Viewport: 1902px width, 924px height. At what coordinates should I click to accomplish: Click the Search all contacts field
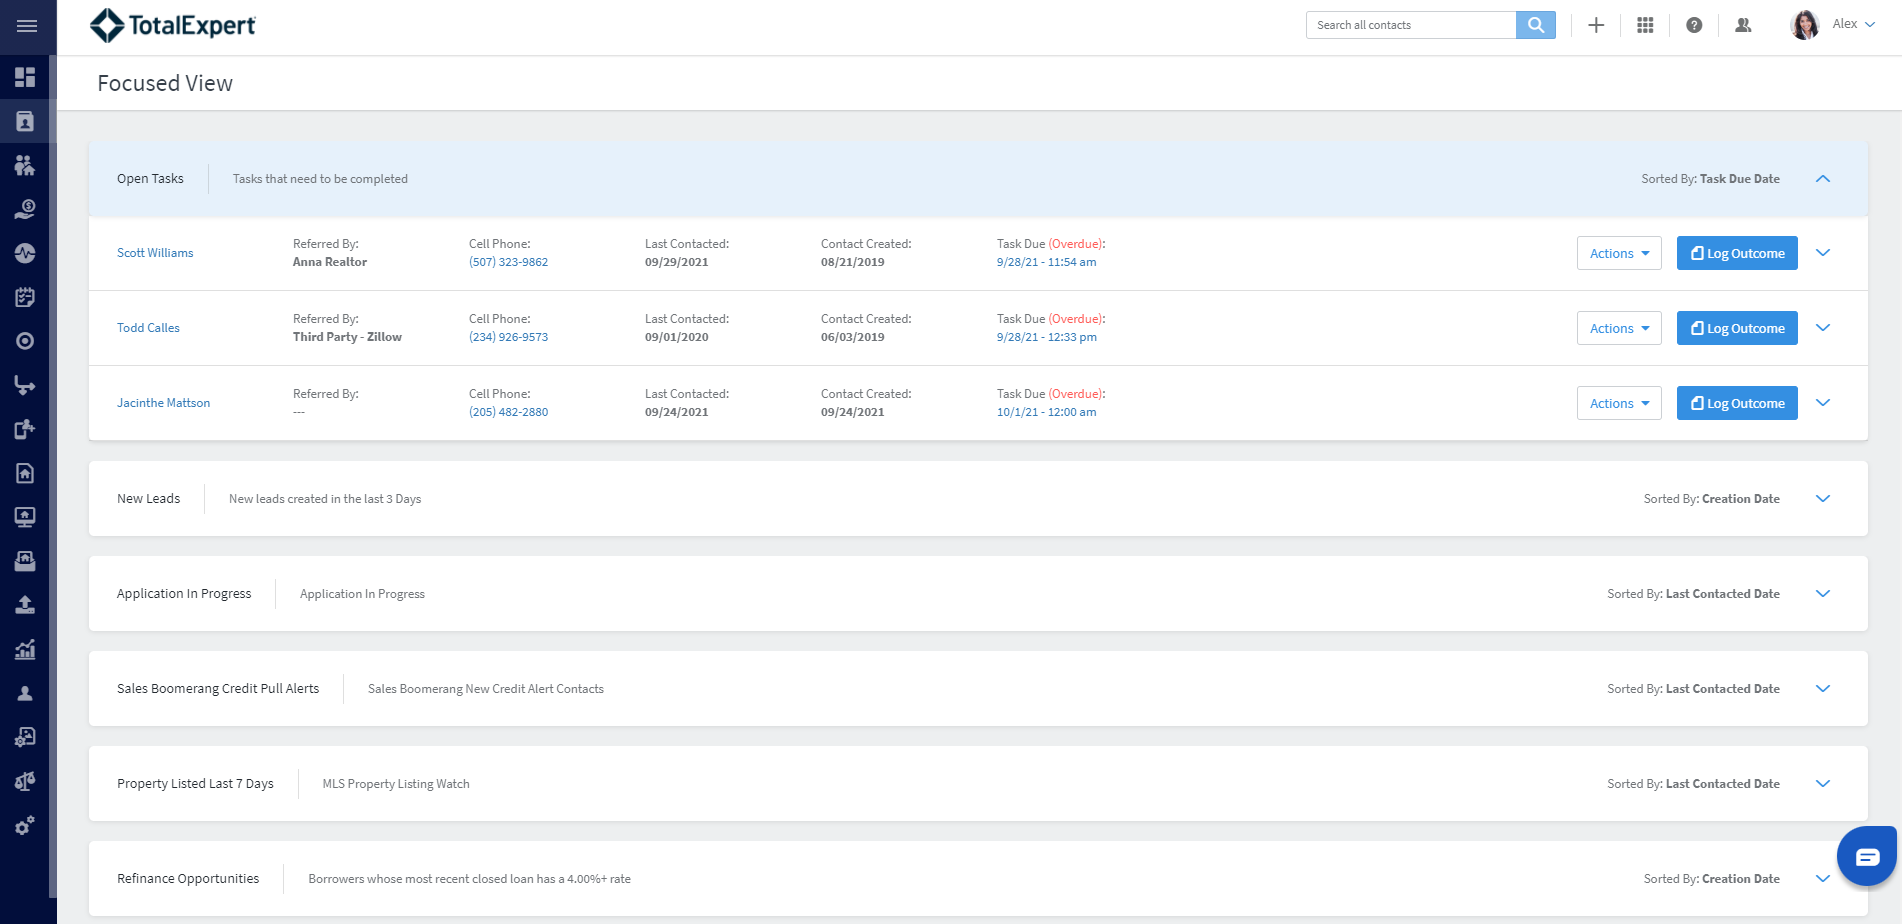1410,25
